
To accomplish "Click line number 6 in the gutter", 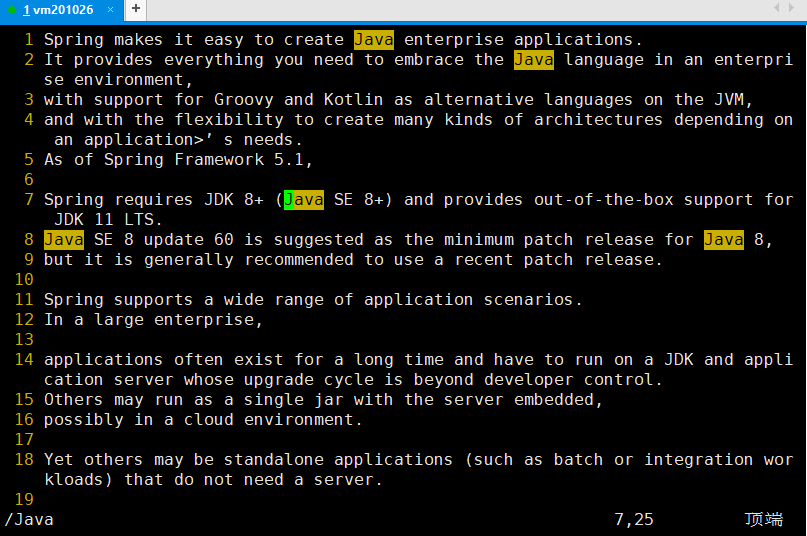I will [29, 180].
